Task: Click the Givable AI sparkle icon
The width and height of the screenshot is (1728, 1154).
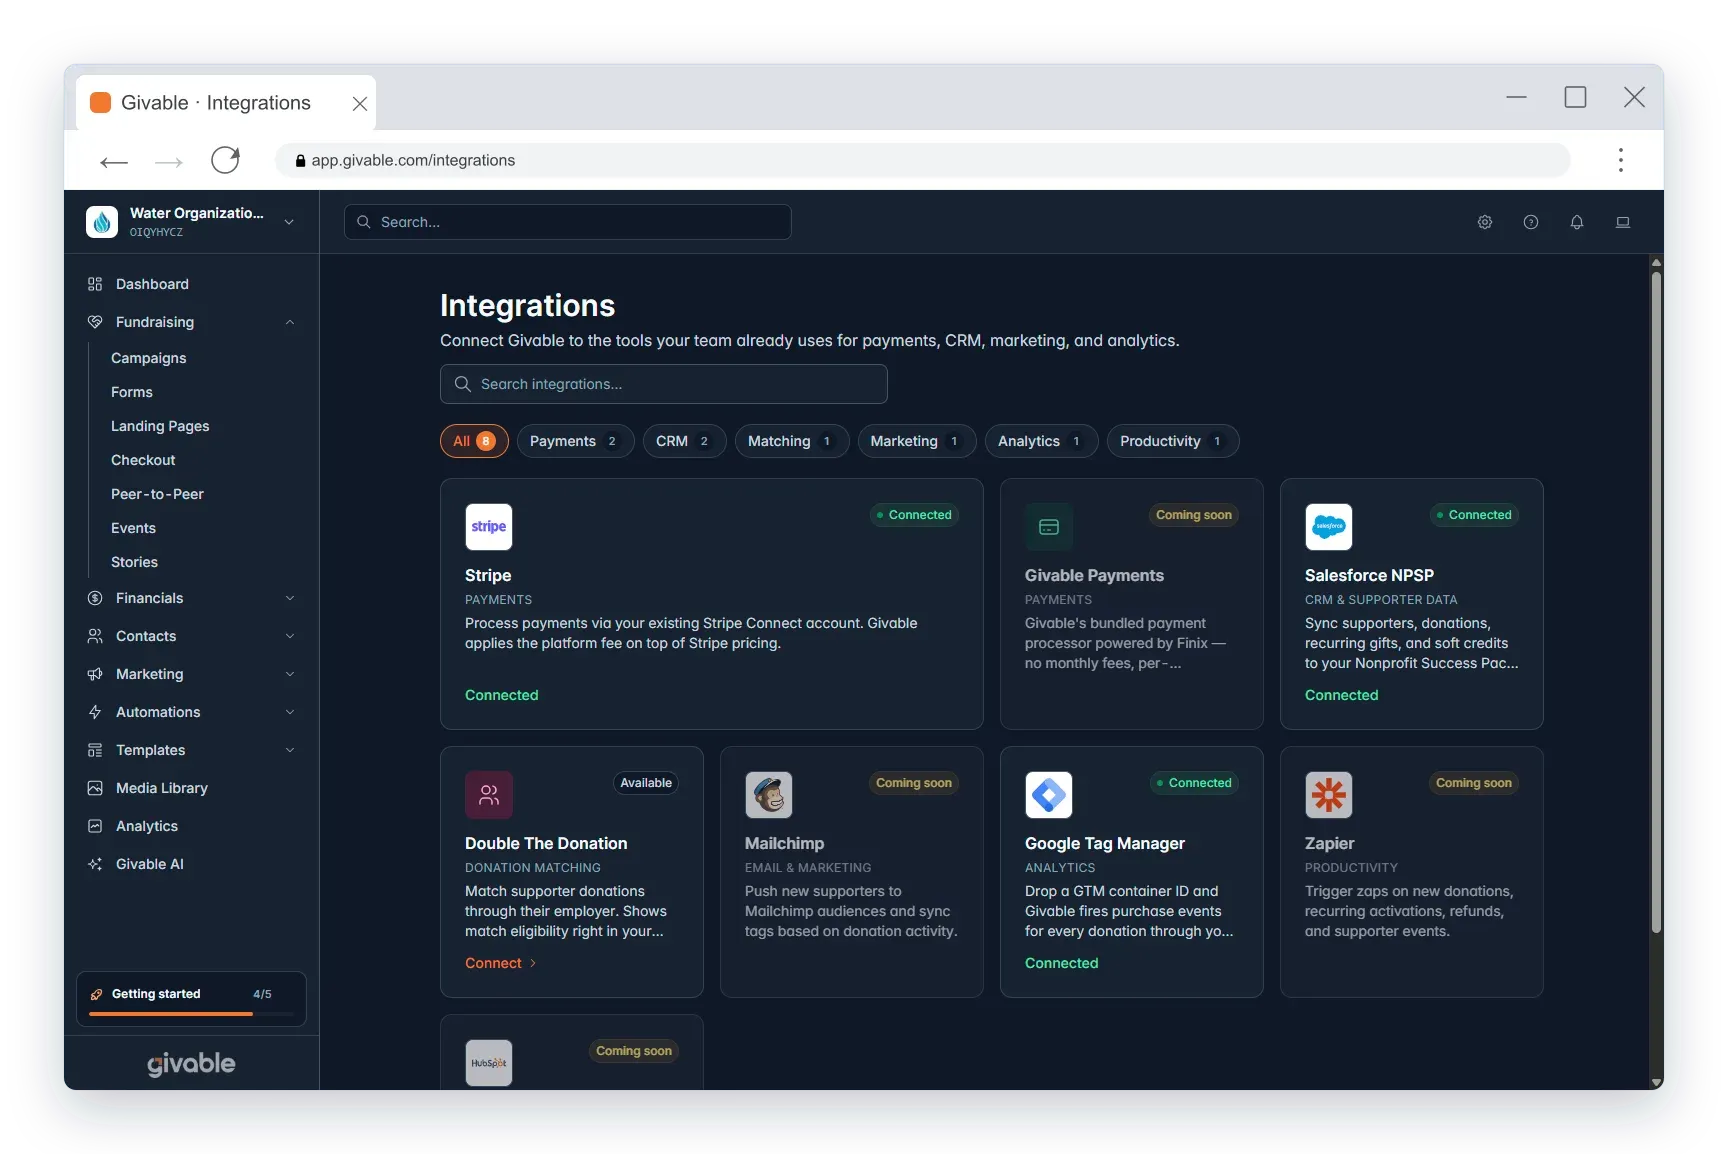Action: pyautogui.click(x=95, y=864)
